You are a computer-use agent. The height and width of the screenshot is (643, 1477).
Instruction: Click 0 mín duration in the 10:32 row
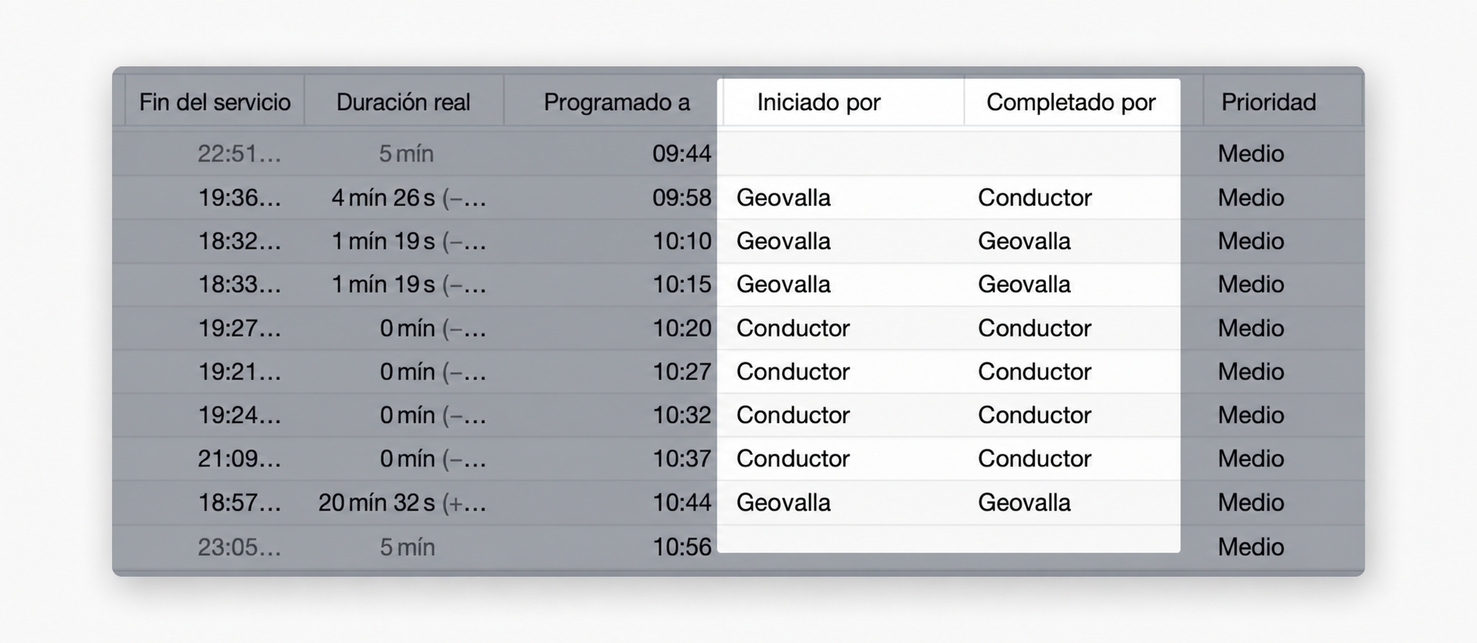point(432,415)
